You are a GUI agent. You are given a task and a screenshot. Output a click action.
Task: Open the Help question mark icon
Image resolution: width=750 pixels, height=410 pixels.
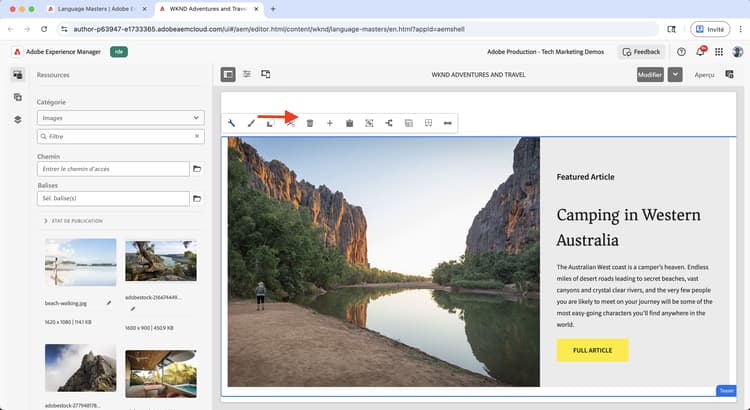(x=682, y=52)
